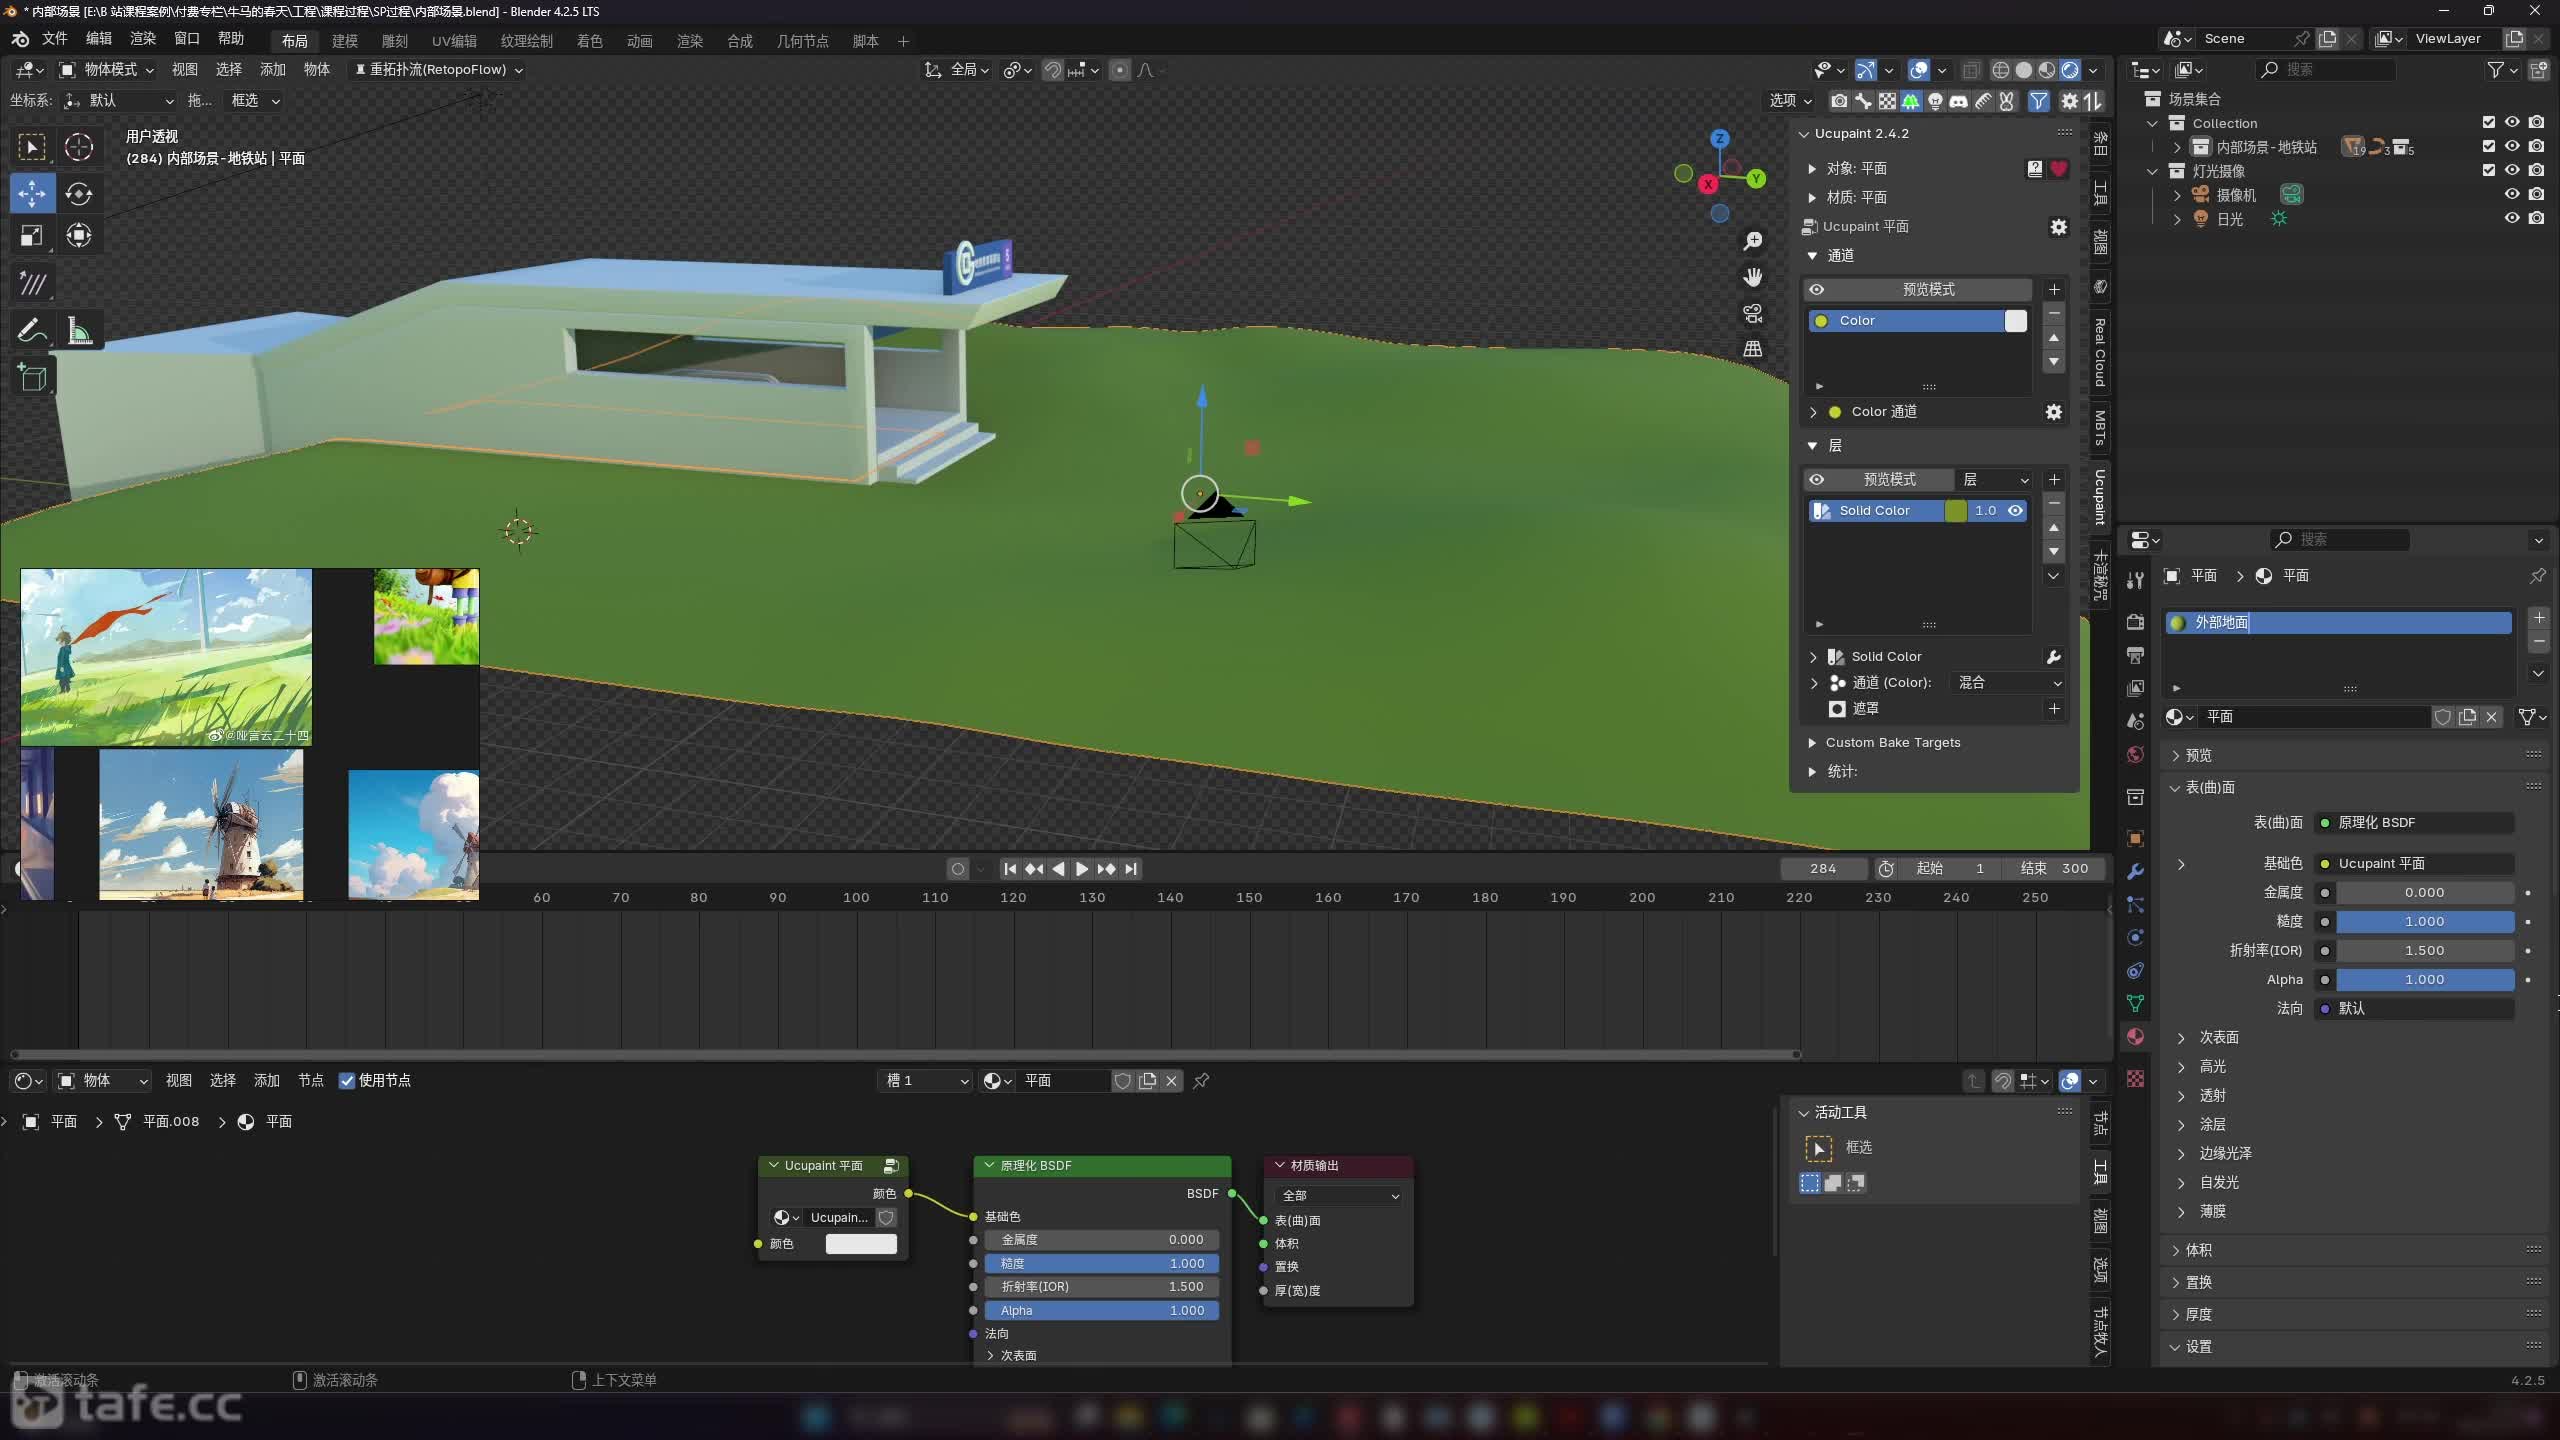Click the Ucupaint 平面 settings gear icon
This screenshot has width=2560, height=1440.
coord(2058,227)
